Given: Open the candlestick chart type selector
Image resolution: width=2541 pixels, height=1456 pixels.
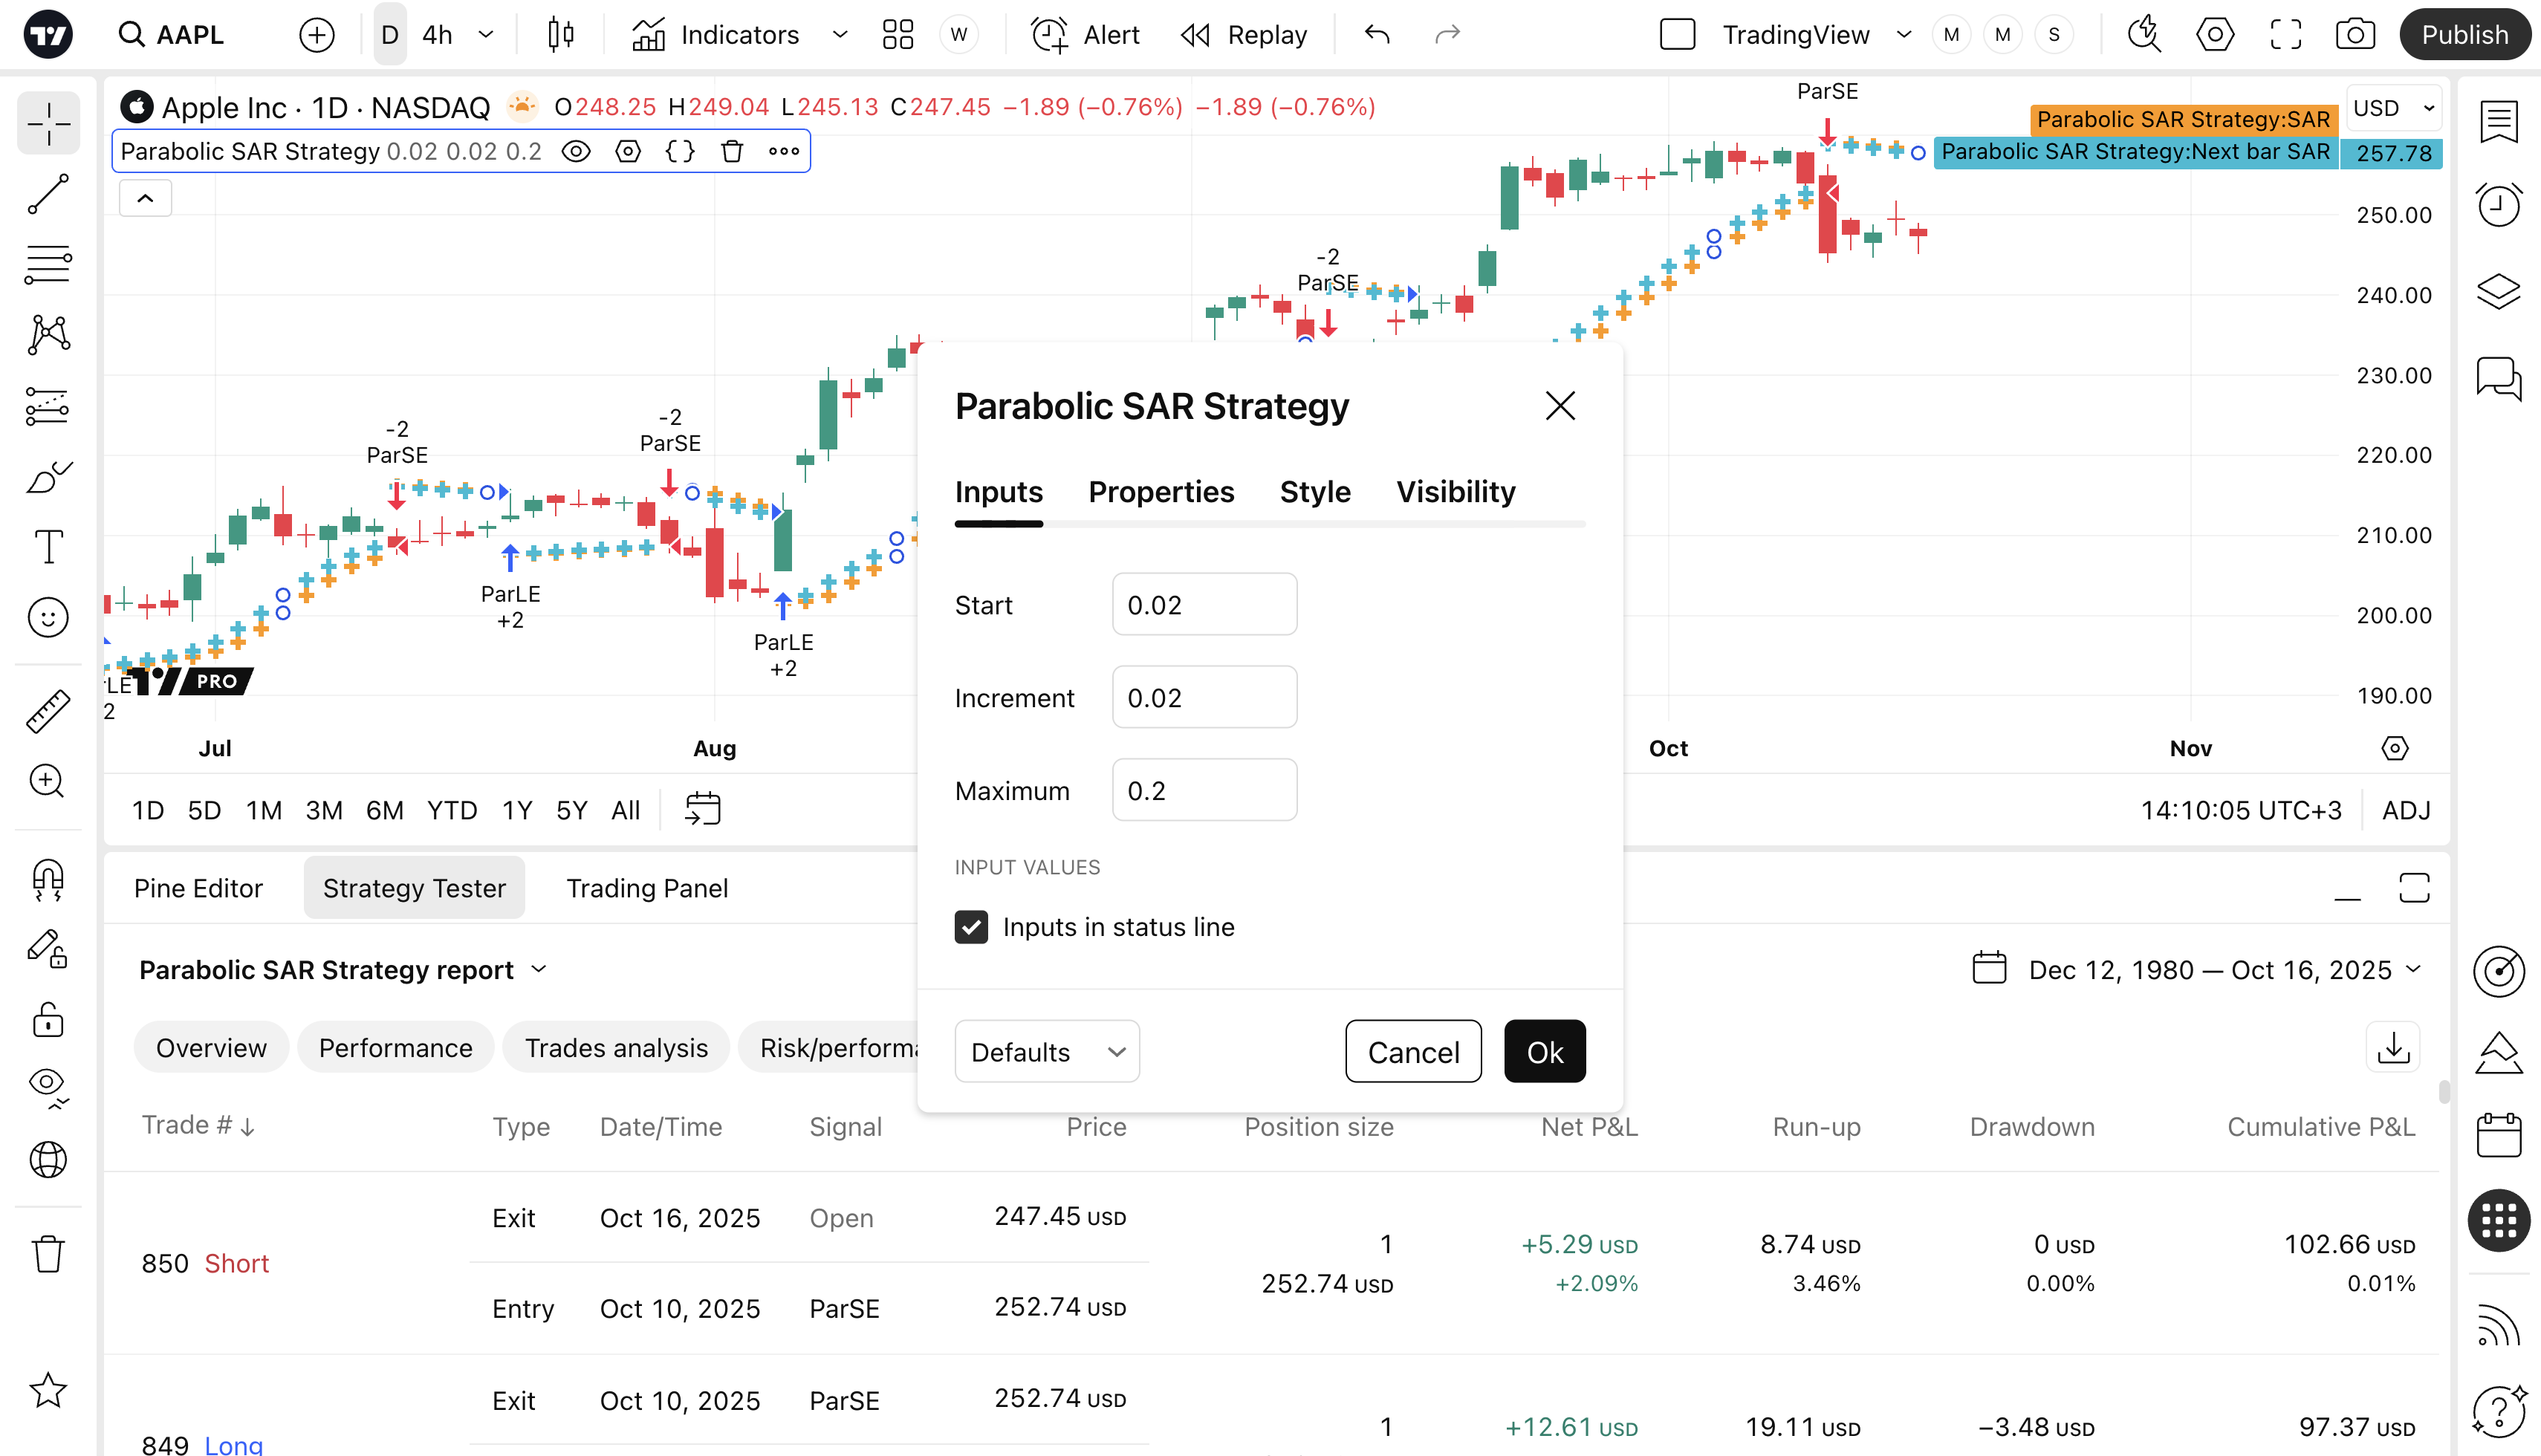Looking at the screenshot, I should 561,35.
